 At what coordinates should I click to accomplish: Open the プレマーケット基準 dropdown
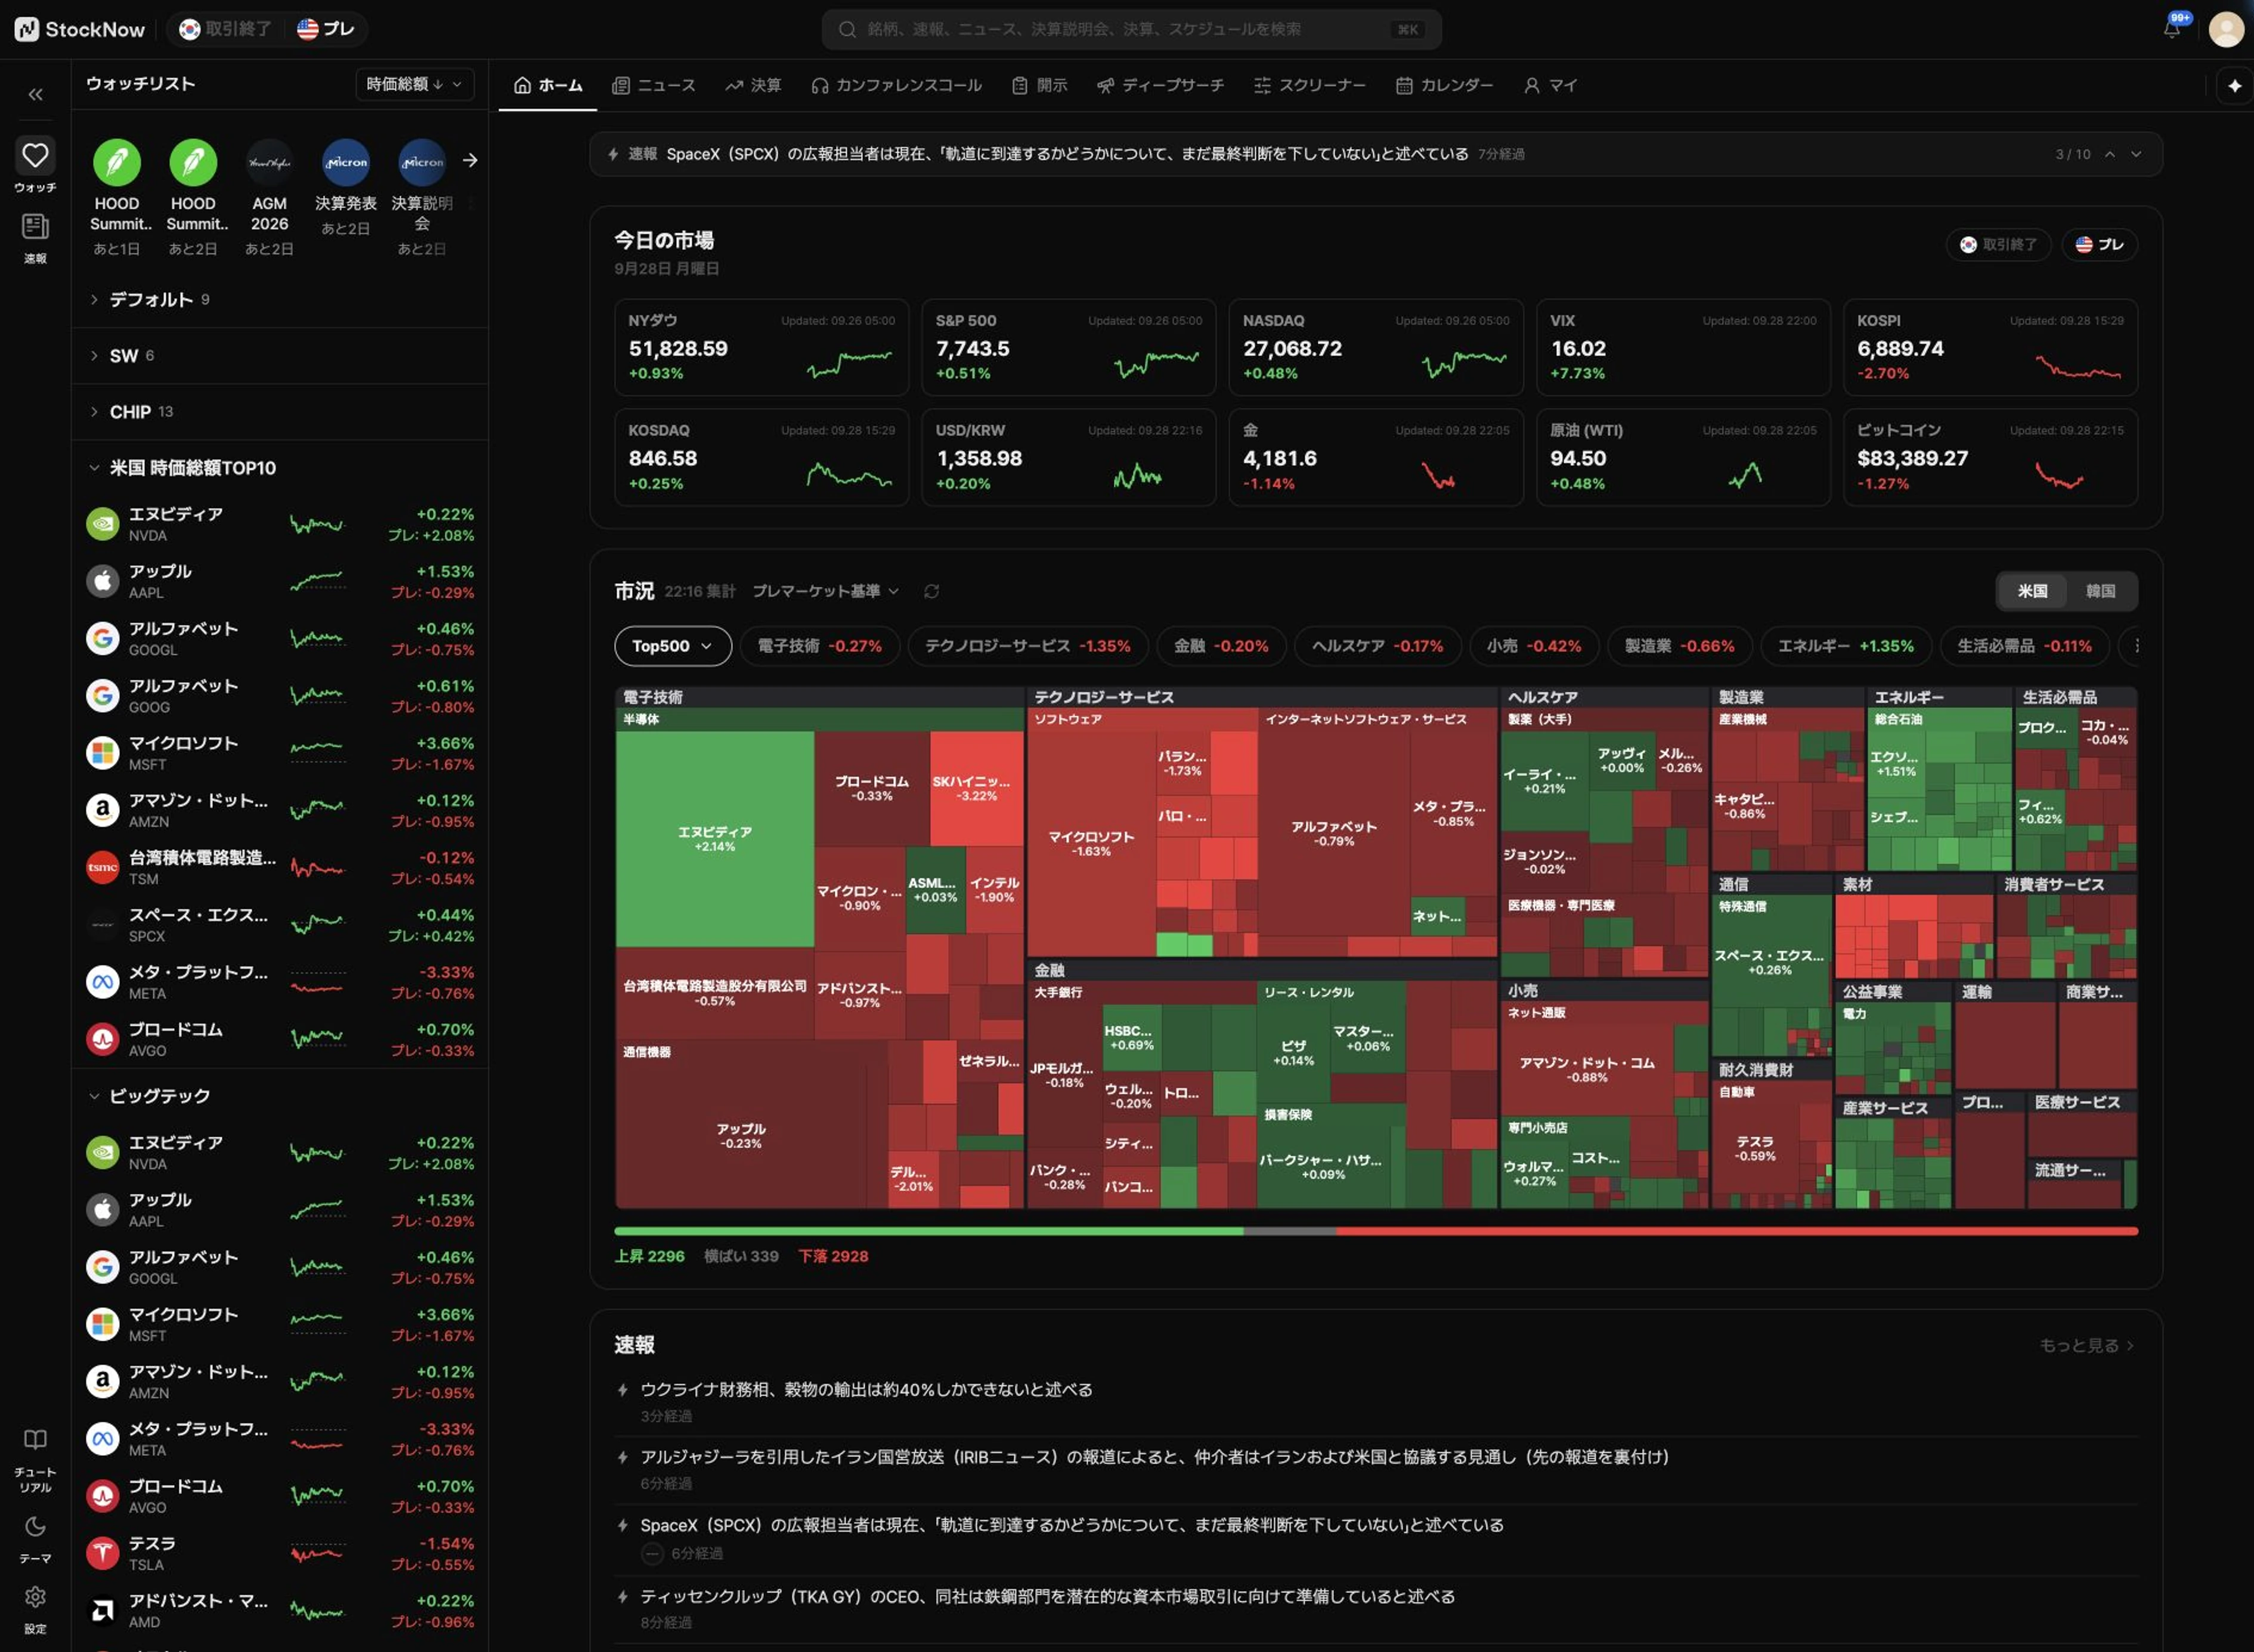(x=826, y=591)
